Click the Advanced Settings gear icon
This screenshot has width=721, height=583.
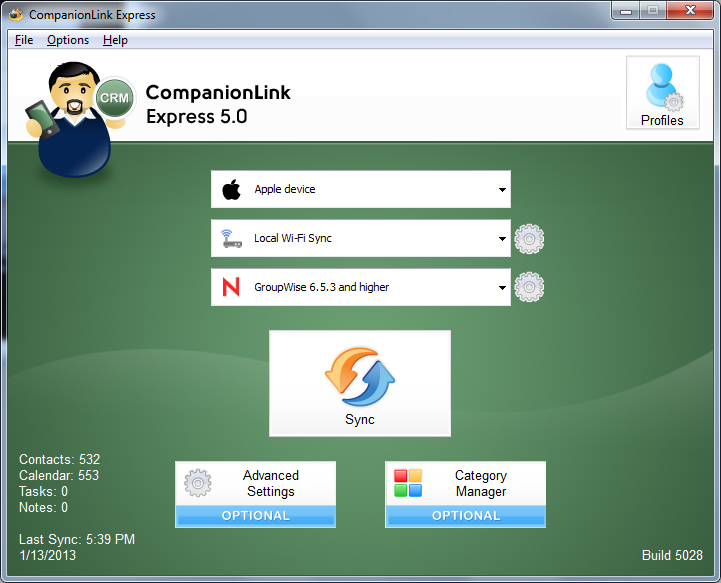pos(198,483)
